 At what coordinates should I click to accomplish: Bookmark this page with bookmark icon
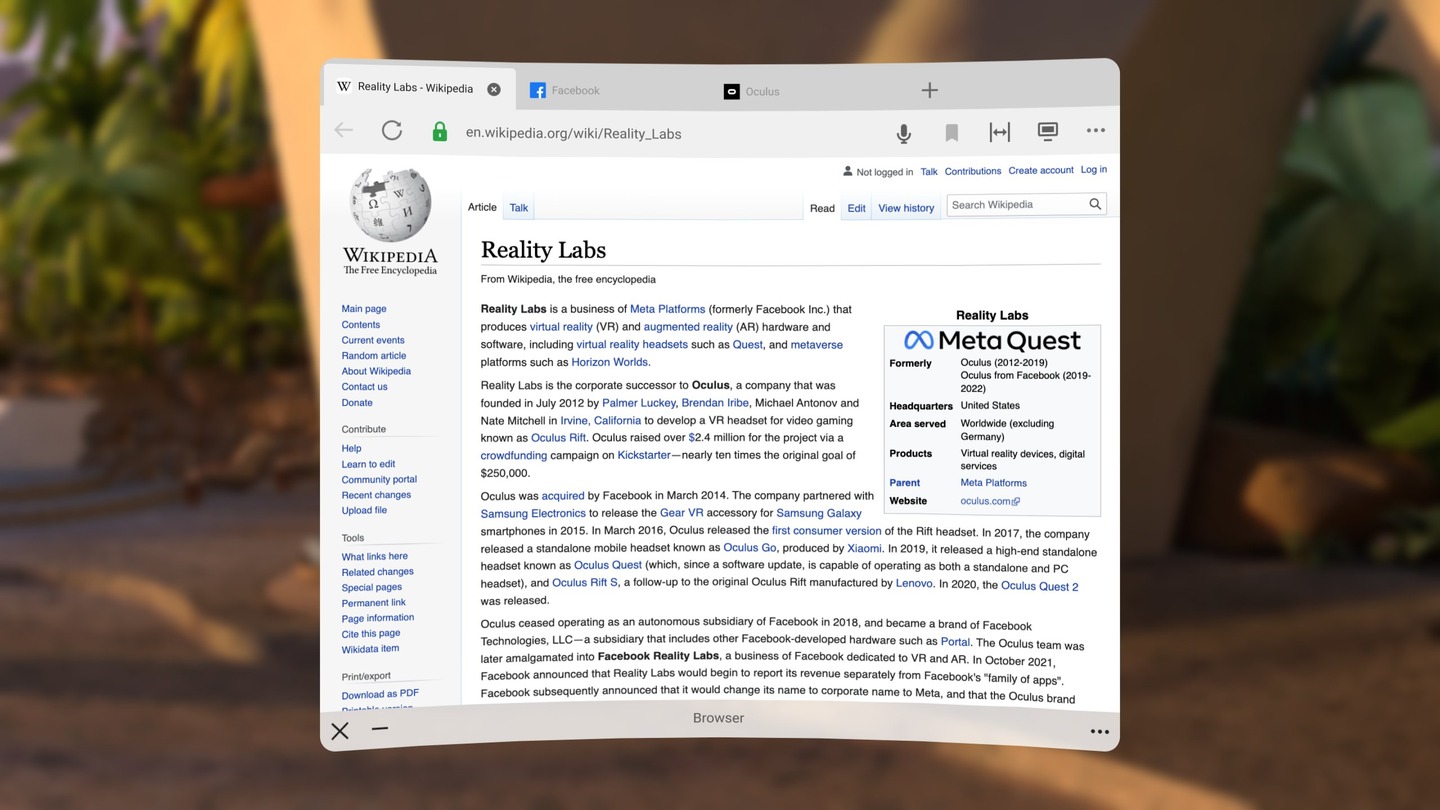pyautogui.click(x=952, y=133)
